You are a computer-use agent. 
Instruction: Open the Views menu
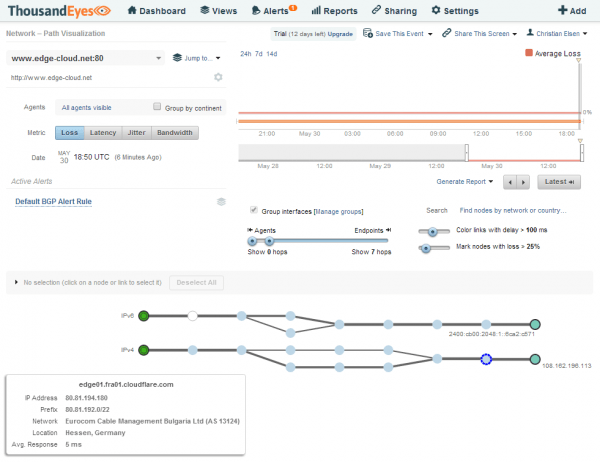tap(218, 11)
